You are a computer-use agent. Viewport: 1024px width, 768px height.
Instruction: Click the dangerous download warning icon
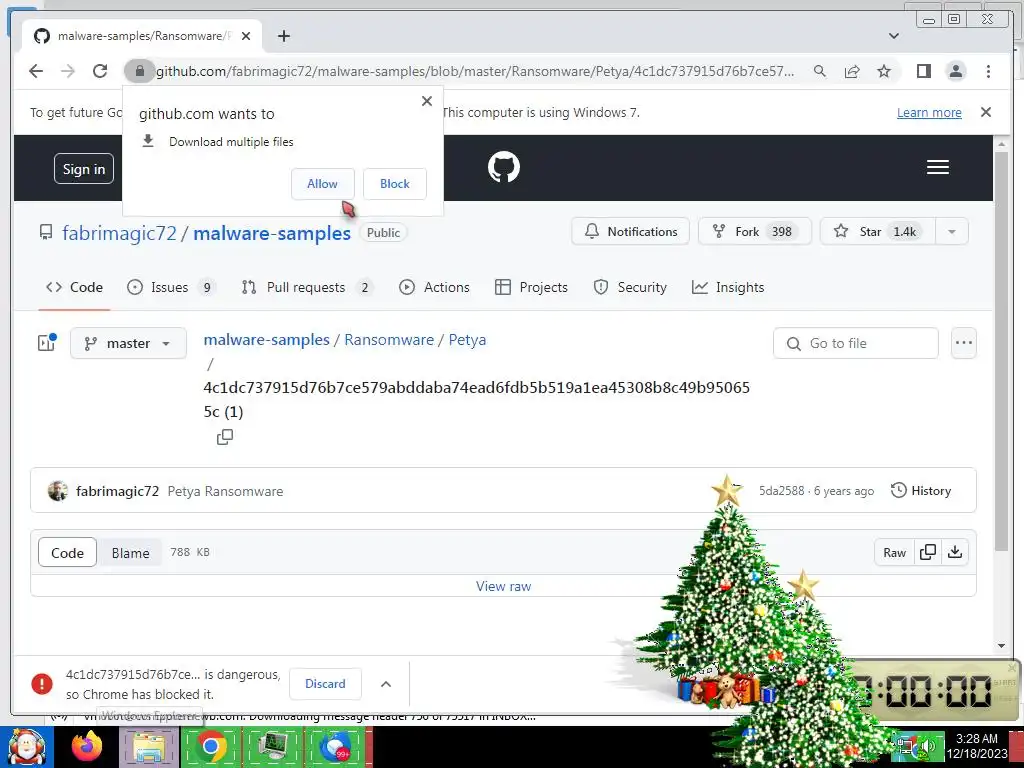[42, 684]
